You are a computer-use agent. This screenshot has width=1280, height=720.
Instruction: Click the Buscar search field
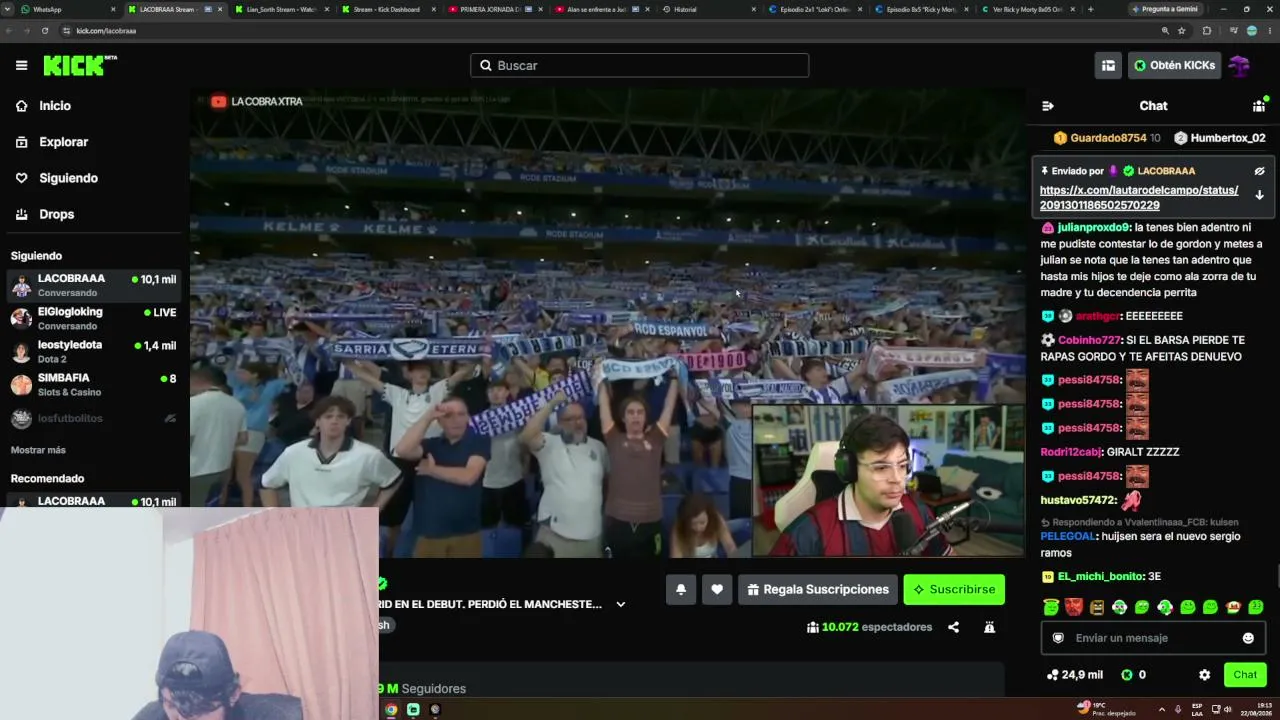(639, 65)
